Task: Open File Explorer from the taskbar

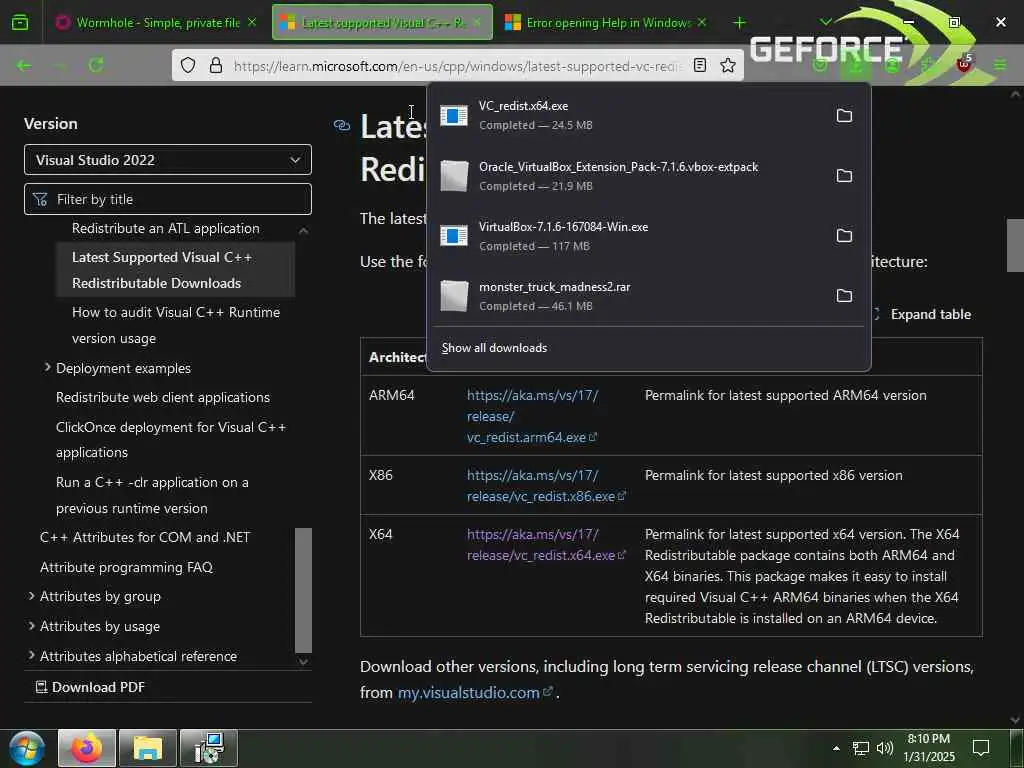Action: tap(148, 748)
